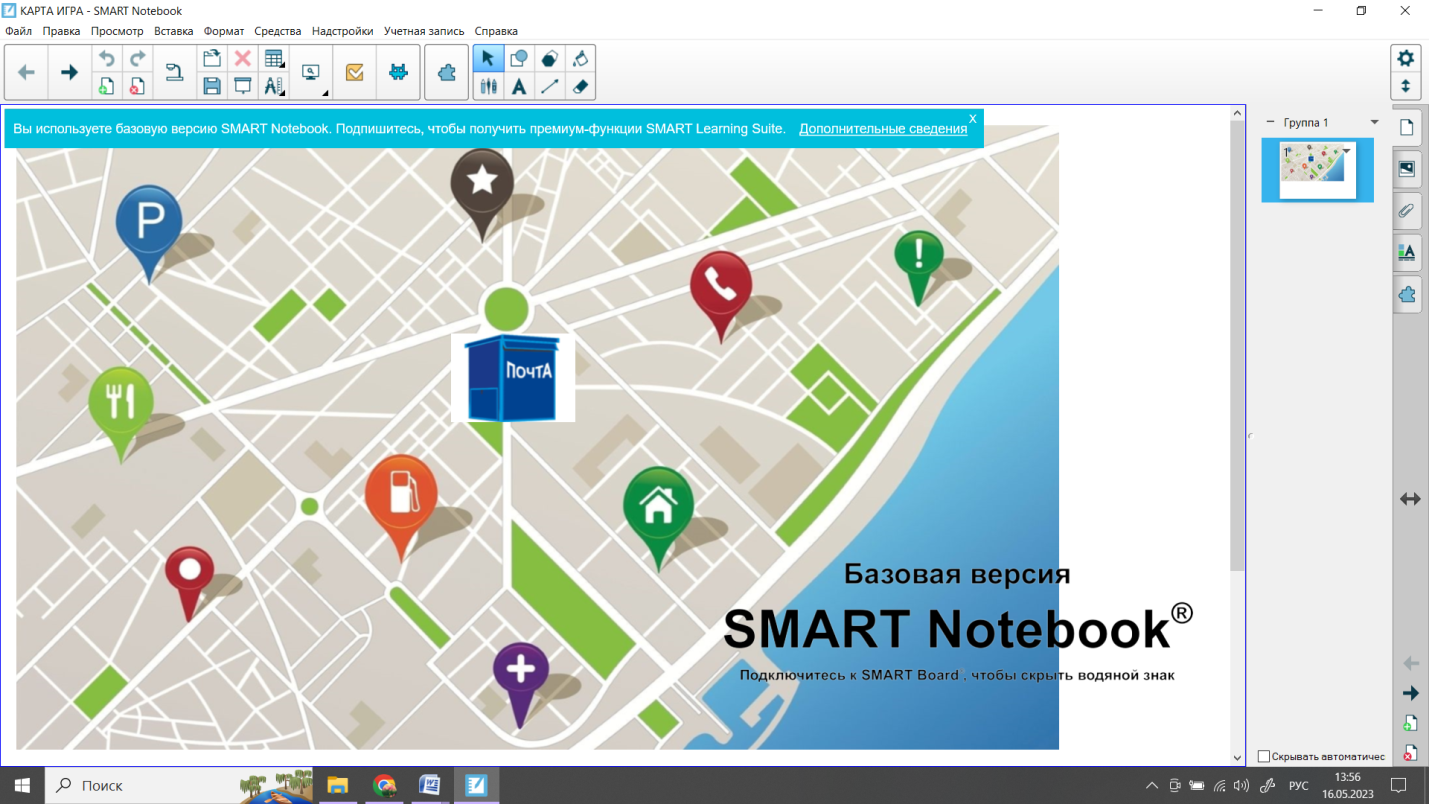Open Google Chrome from the taskbar
1429x804 pixels.
pos(384,785)
